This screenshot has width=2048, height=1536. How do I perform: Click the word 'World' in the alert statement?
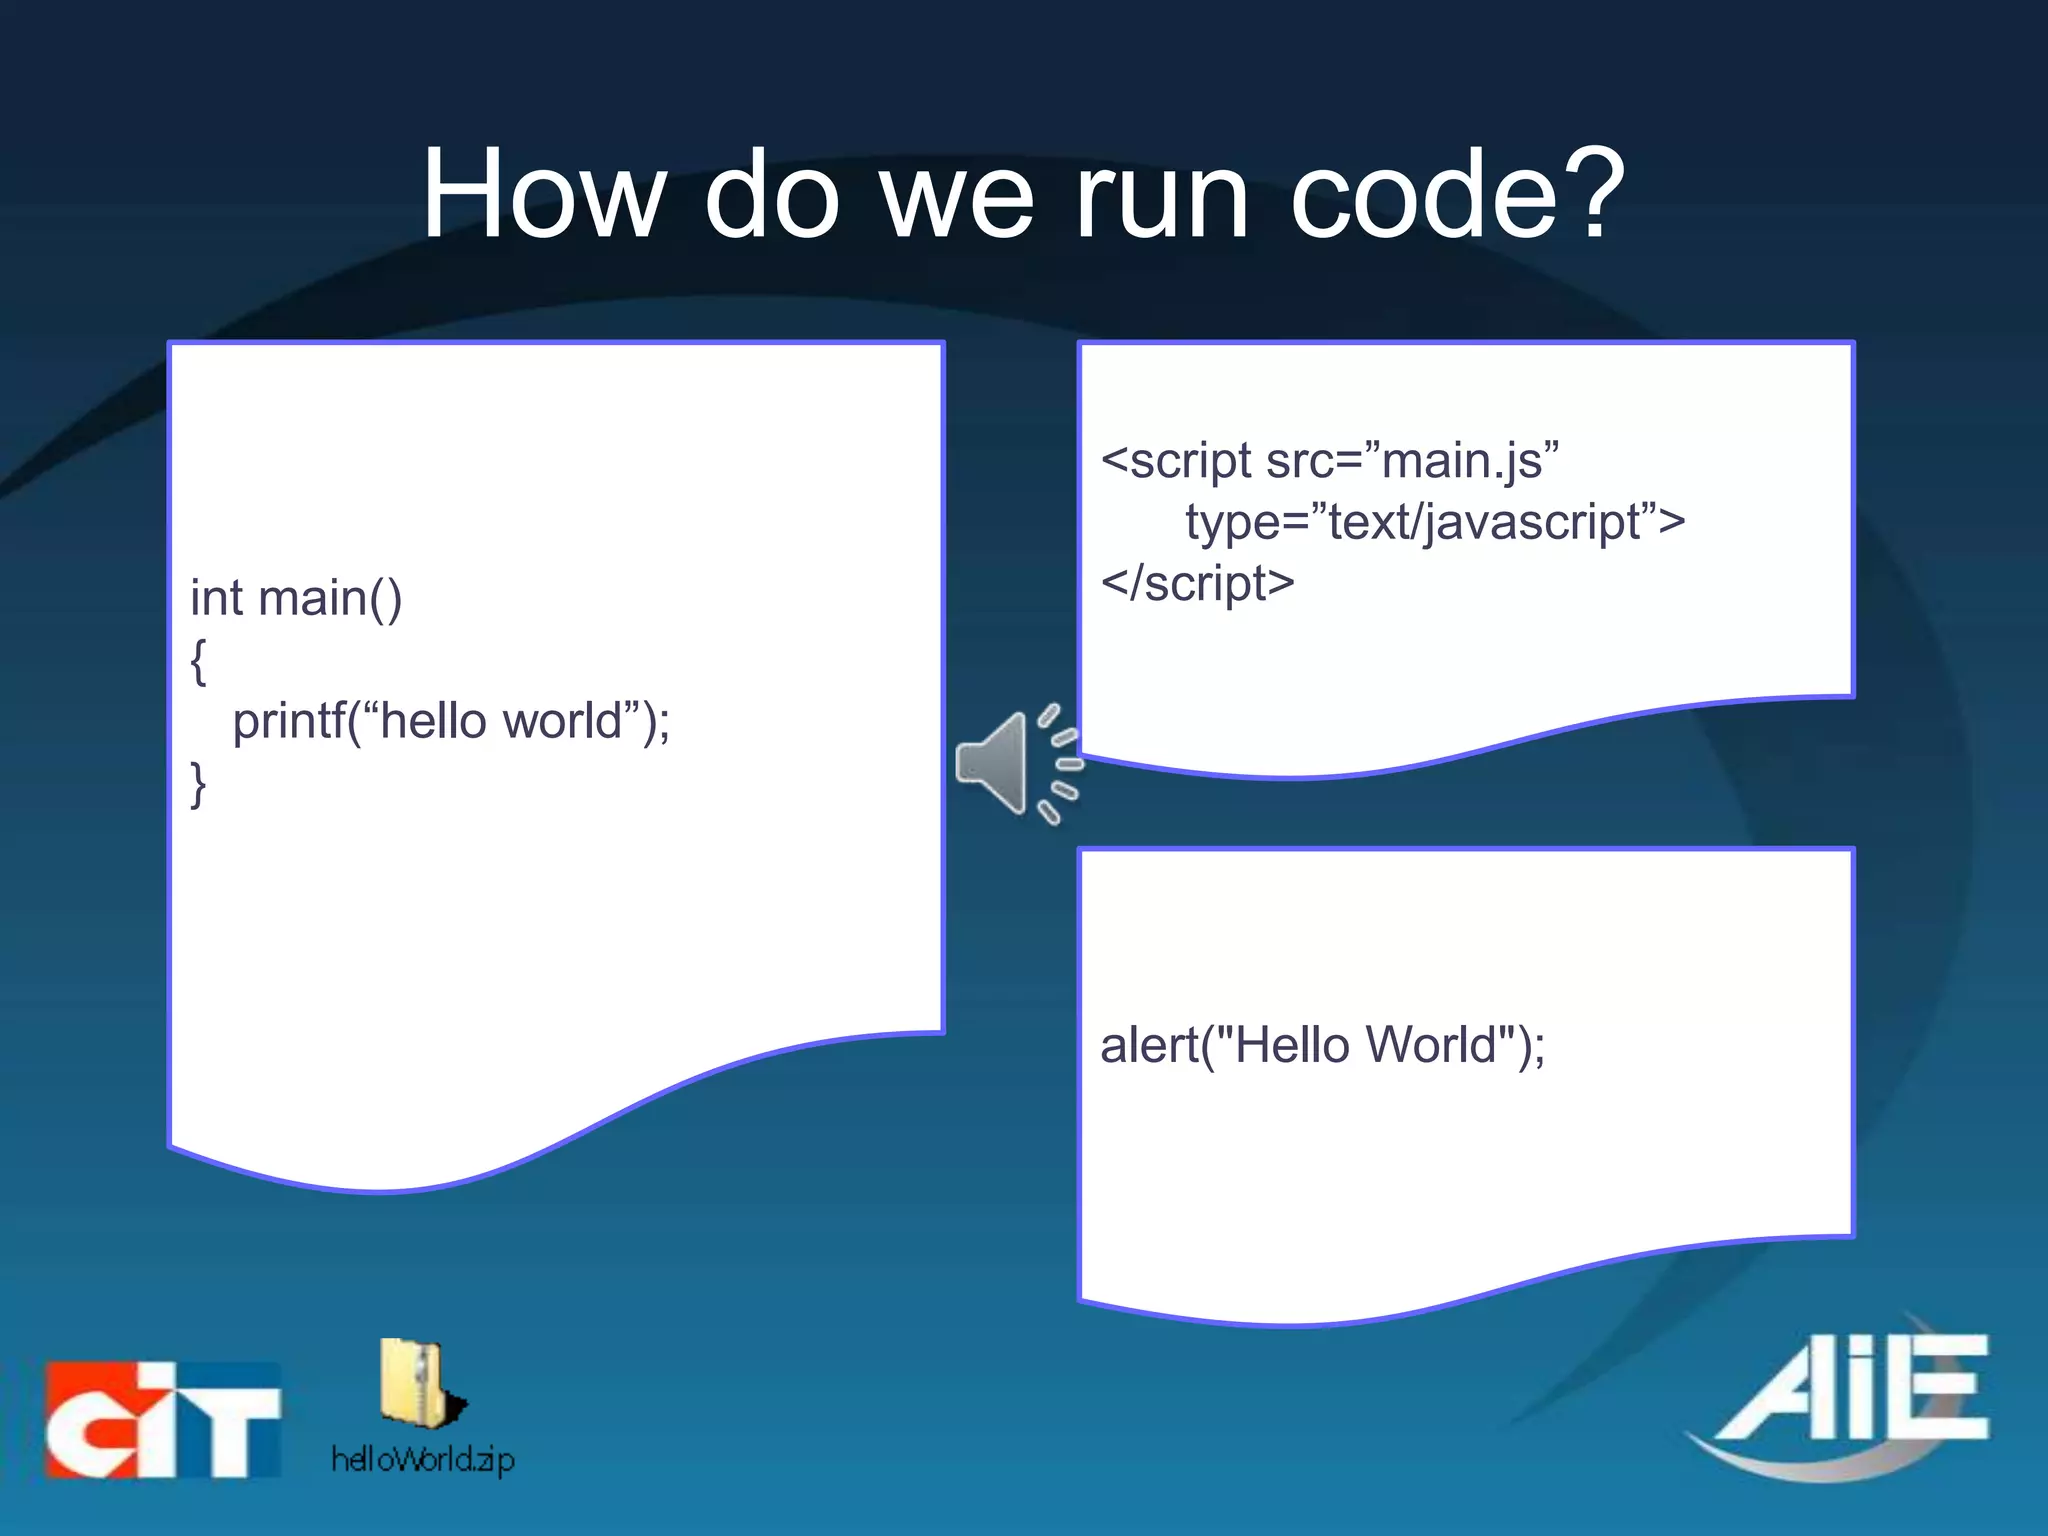click(x=1430, y=1045)
